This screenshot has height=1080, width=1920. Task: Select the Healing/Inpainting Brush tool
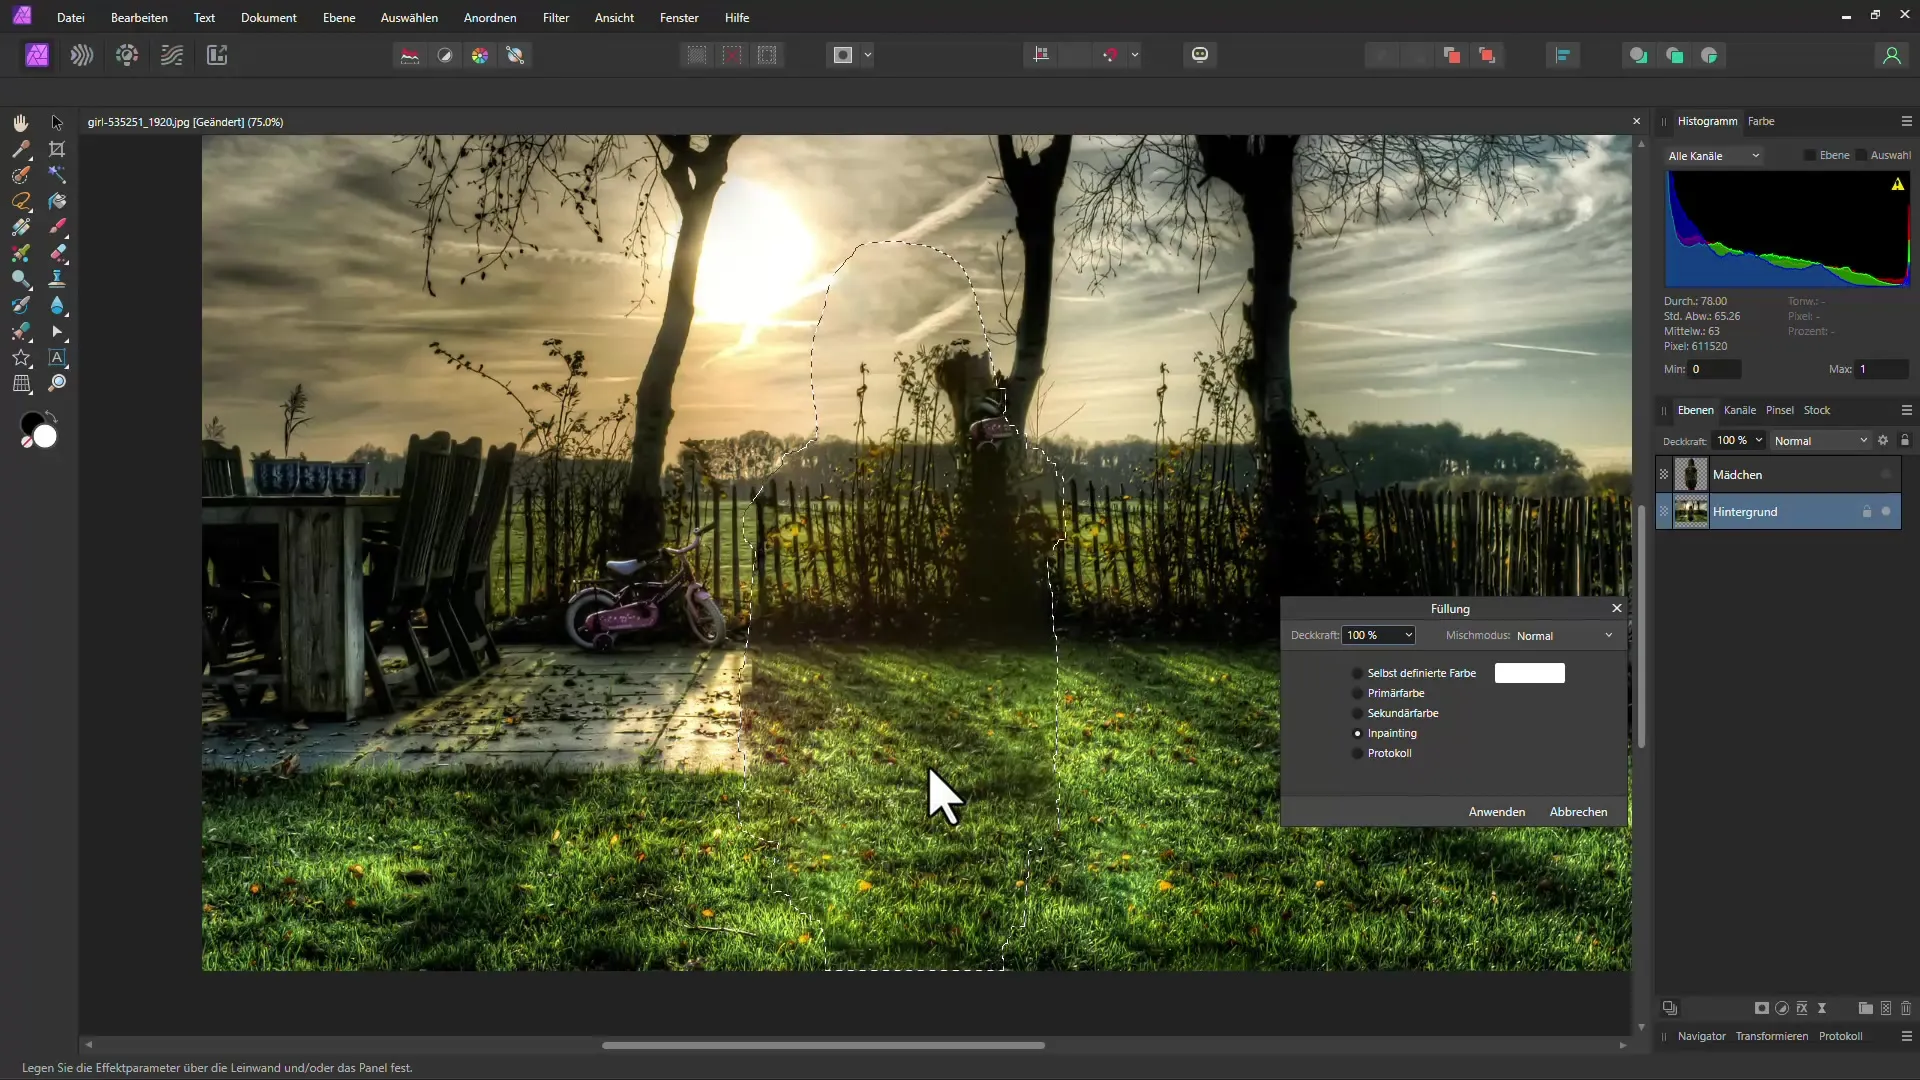[21, 331]
